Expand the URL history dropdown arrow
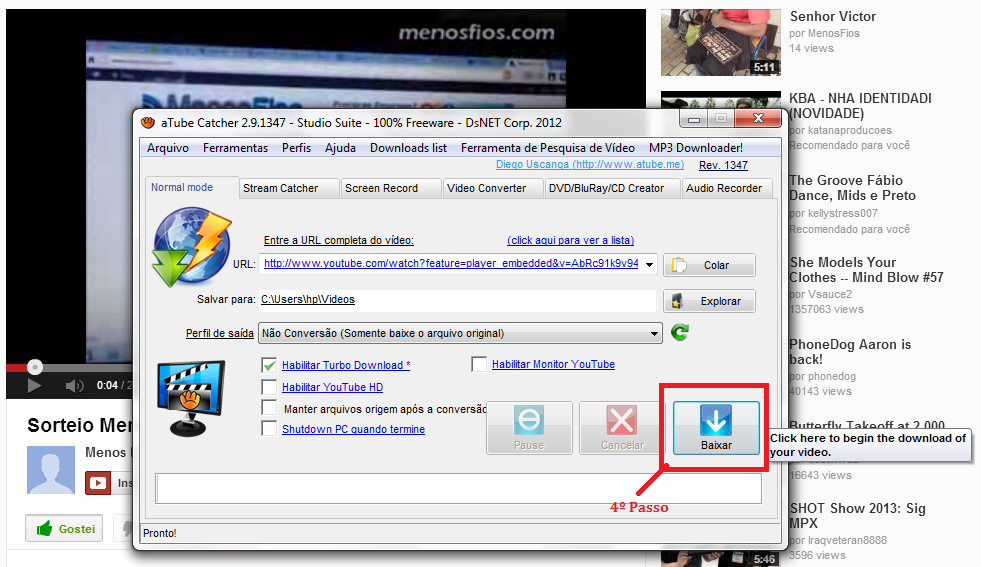The width and height of the screenshot is (981, 567). [x=649, y=264]
